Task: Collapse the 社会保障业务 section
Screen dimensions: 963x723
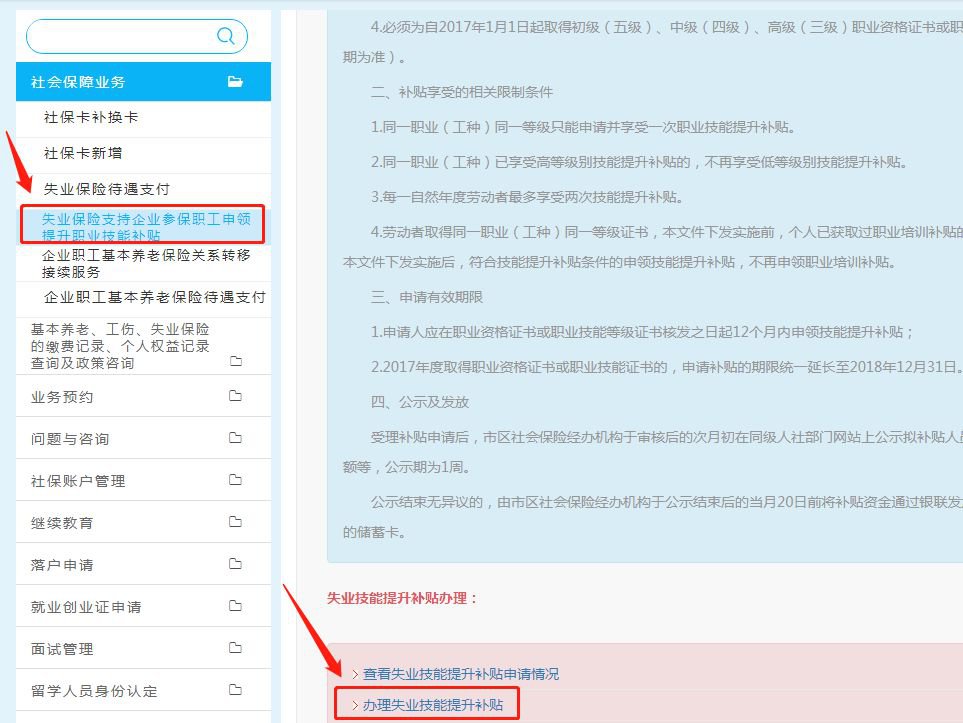Action: (78, 82)
